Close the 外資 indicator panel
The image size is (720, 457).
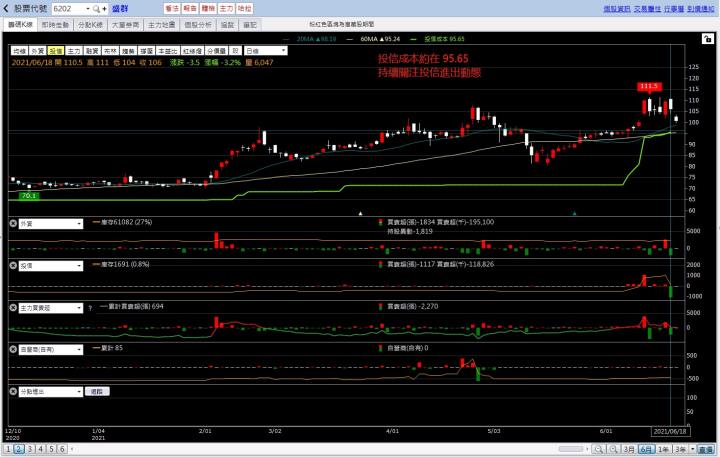tap(13, 224)
